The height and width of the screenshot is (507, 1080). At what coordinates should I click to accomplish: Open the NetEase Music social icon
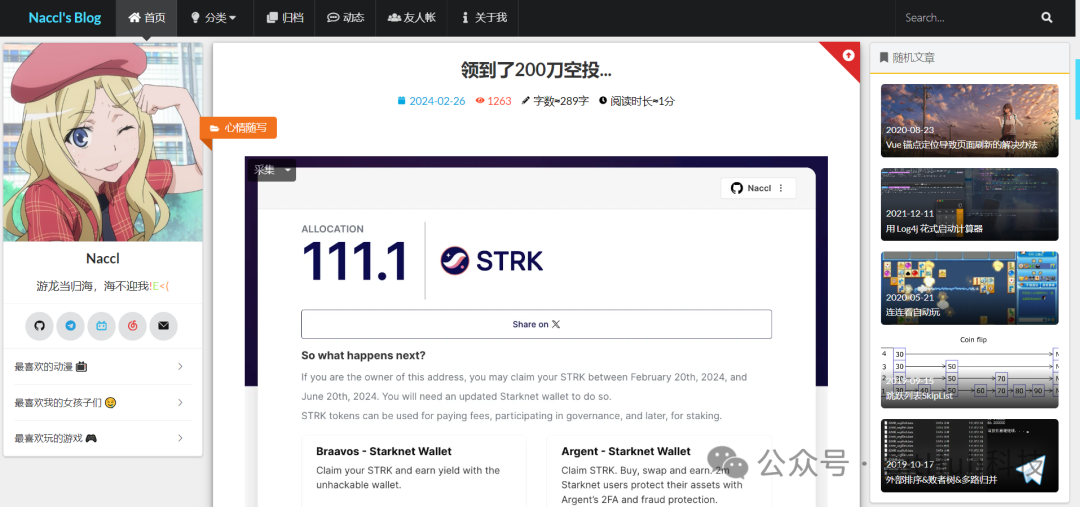pos(132,326)
